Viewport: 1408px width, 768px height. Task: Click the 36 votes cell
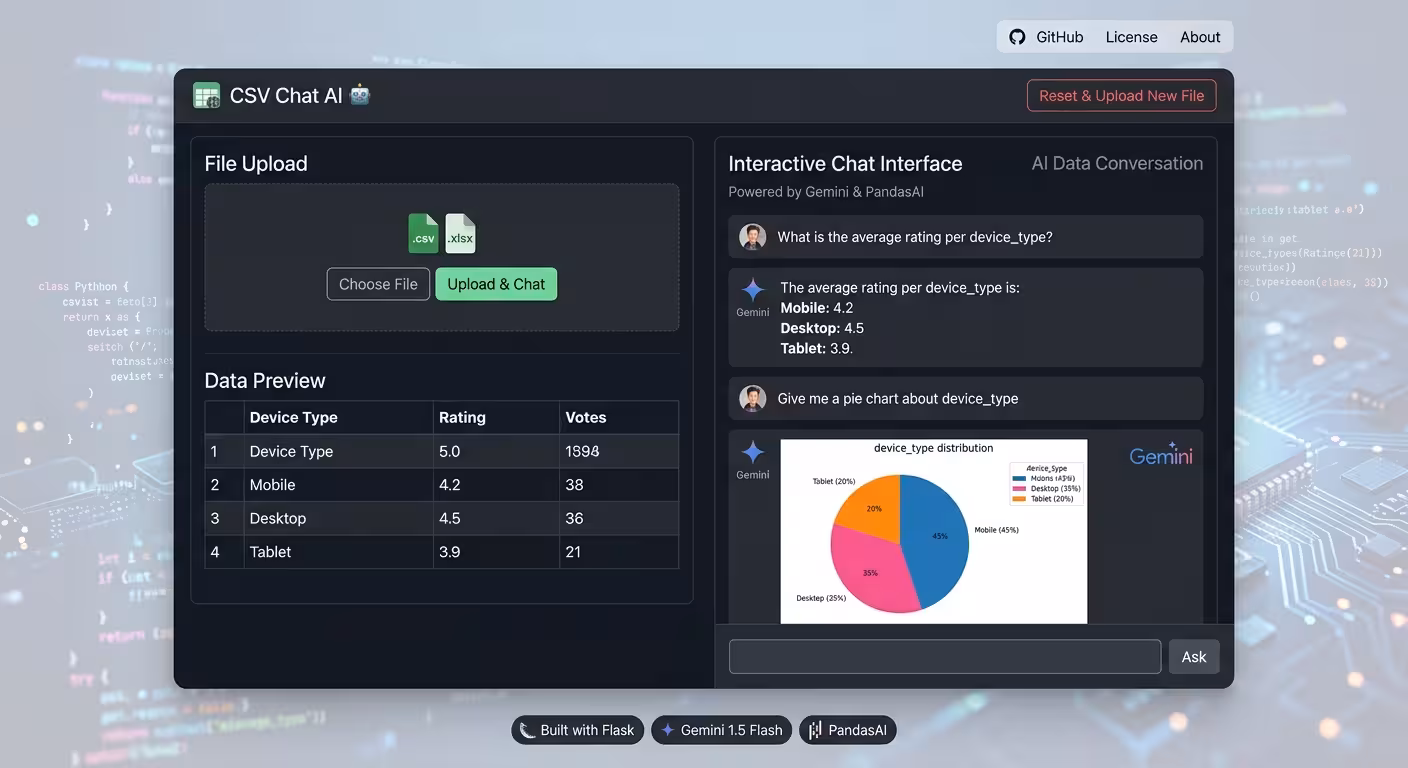pos(619,518)
